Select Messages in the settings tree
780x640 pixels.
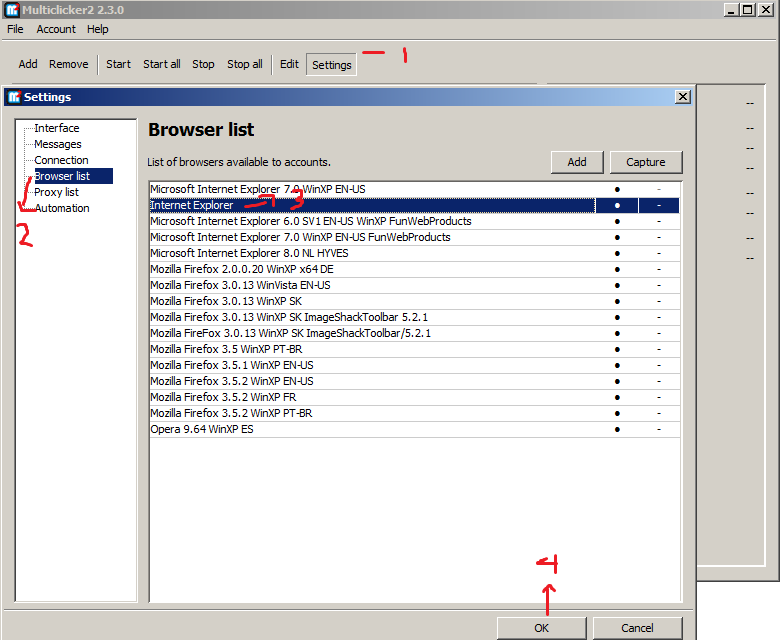[x=58, y=144]
